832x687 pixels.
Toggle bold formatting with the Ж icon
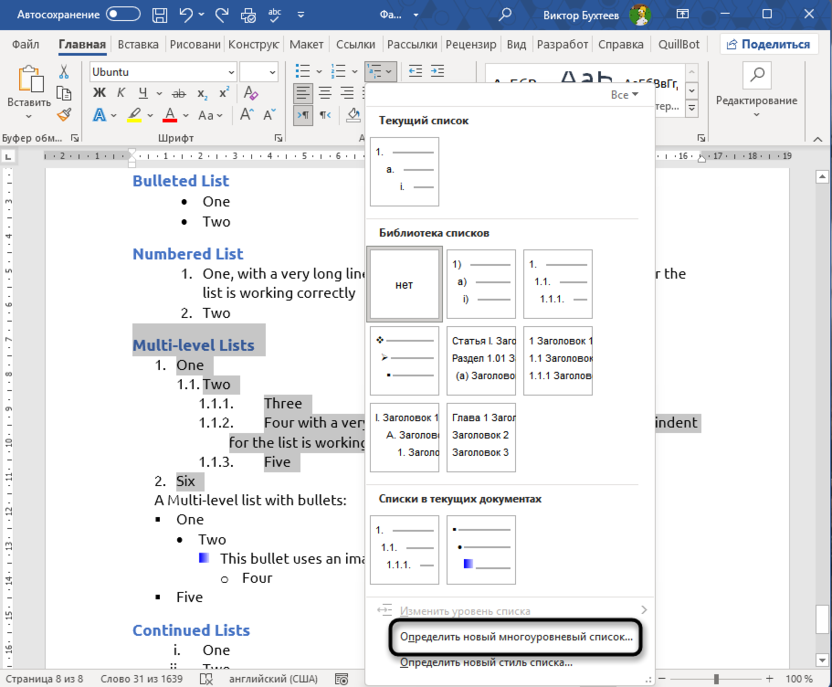click(98, 91)
